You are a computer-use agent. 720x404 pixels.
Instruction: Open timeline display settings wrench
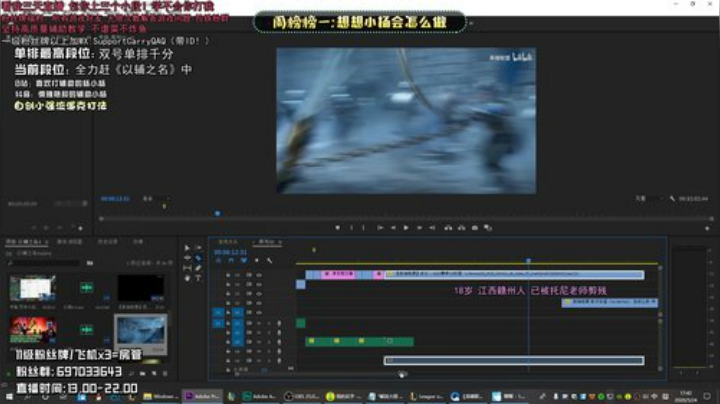tap(270, 261)
